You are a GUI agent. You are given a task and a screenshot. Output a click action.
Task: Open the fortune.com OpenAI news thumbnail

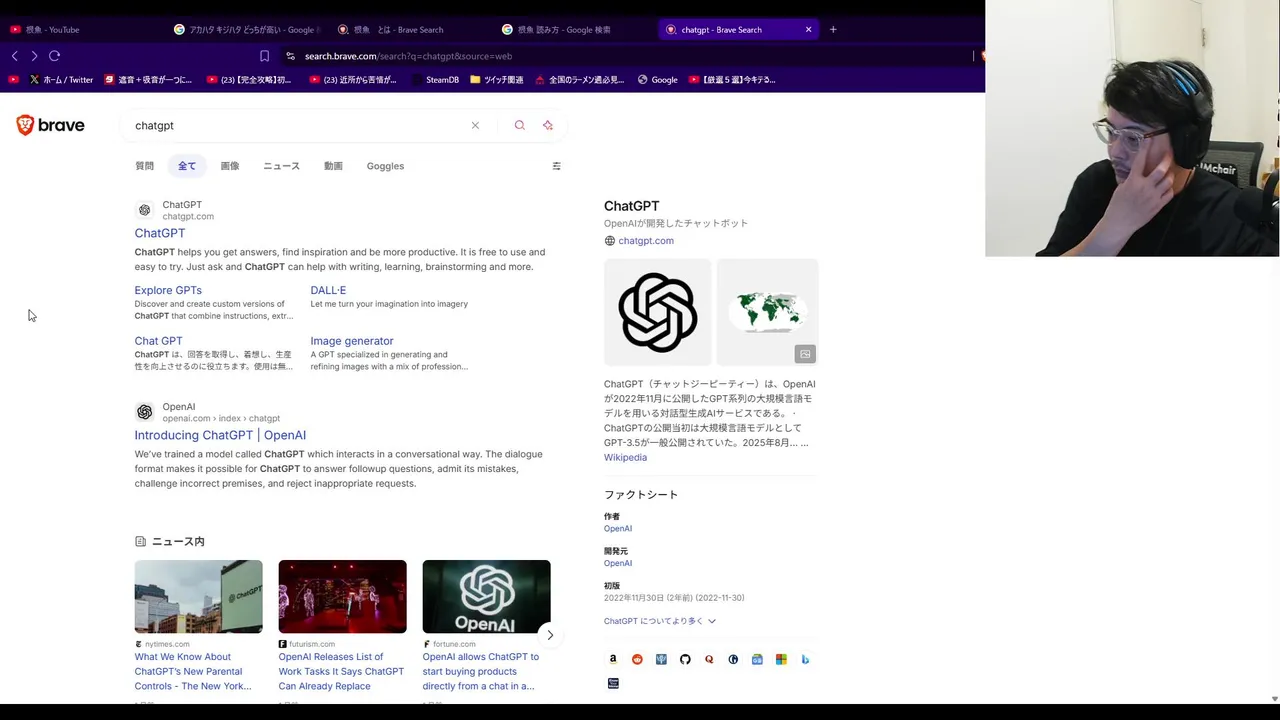(x=486, y=596)
